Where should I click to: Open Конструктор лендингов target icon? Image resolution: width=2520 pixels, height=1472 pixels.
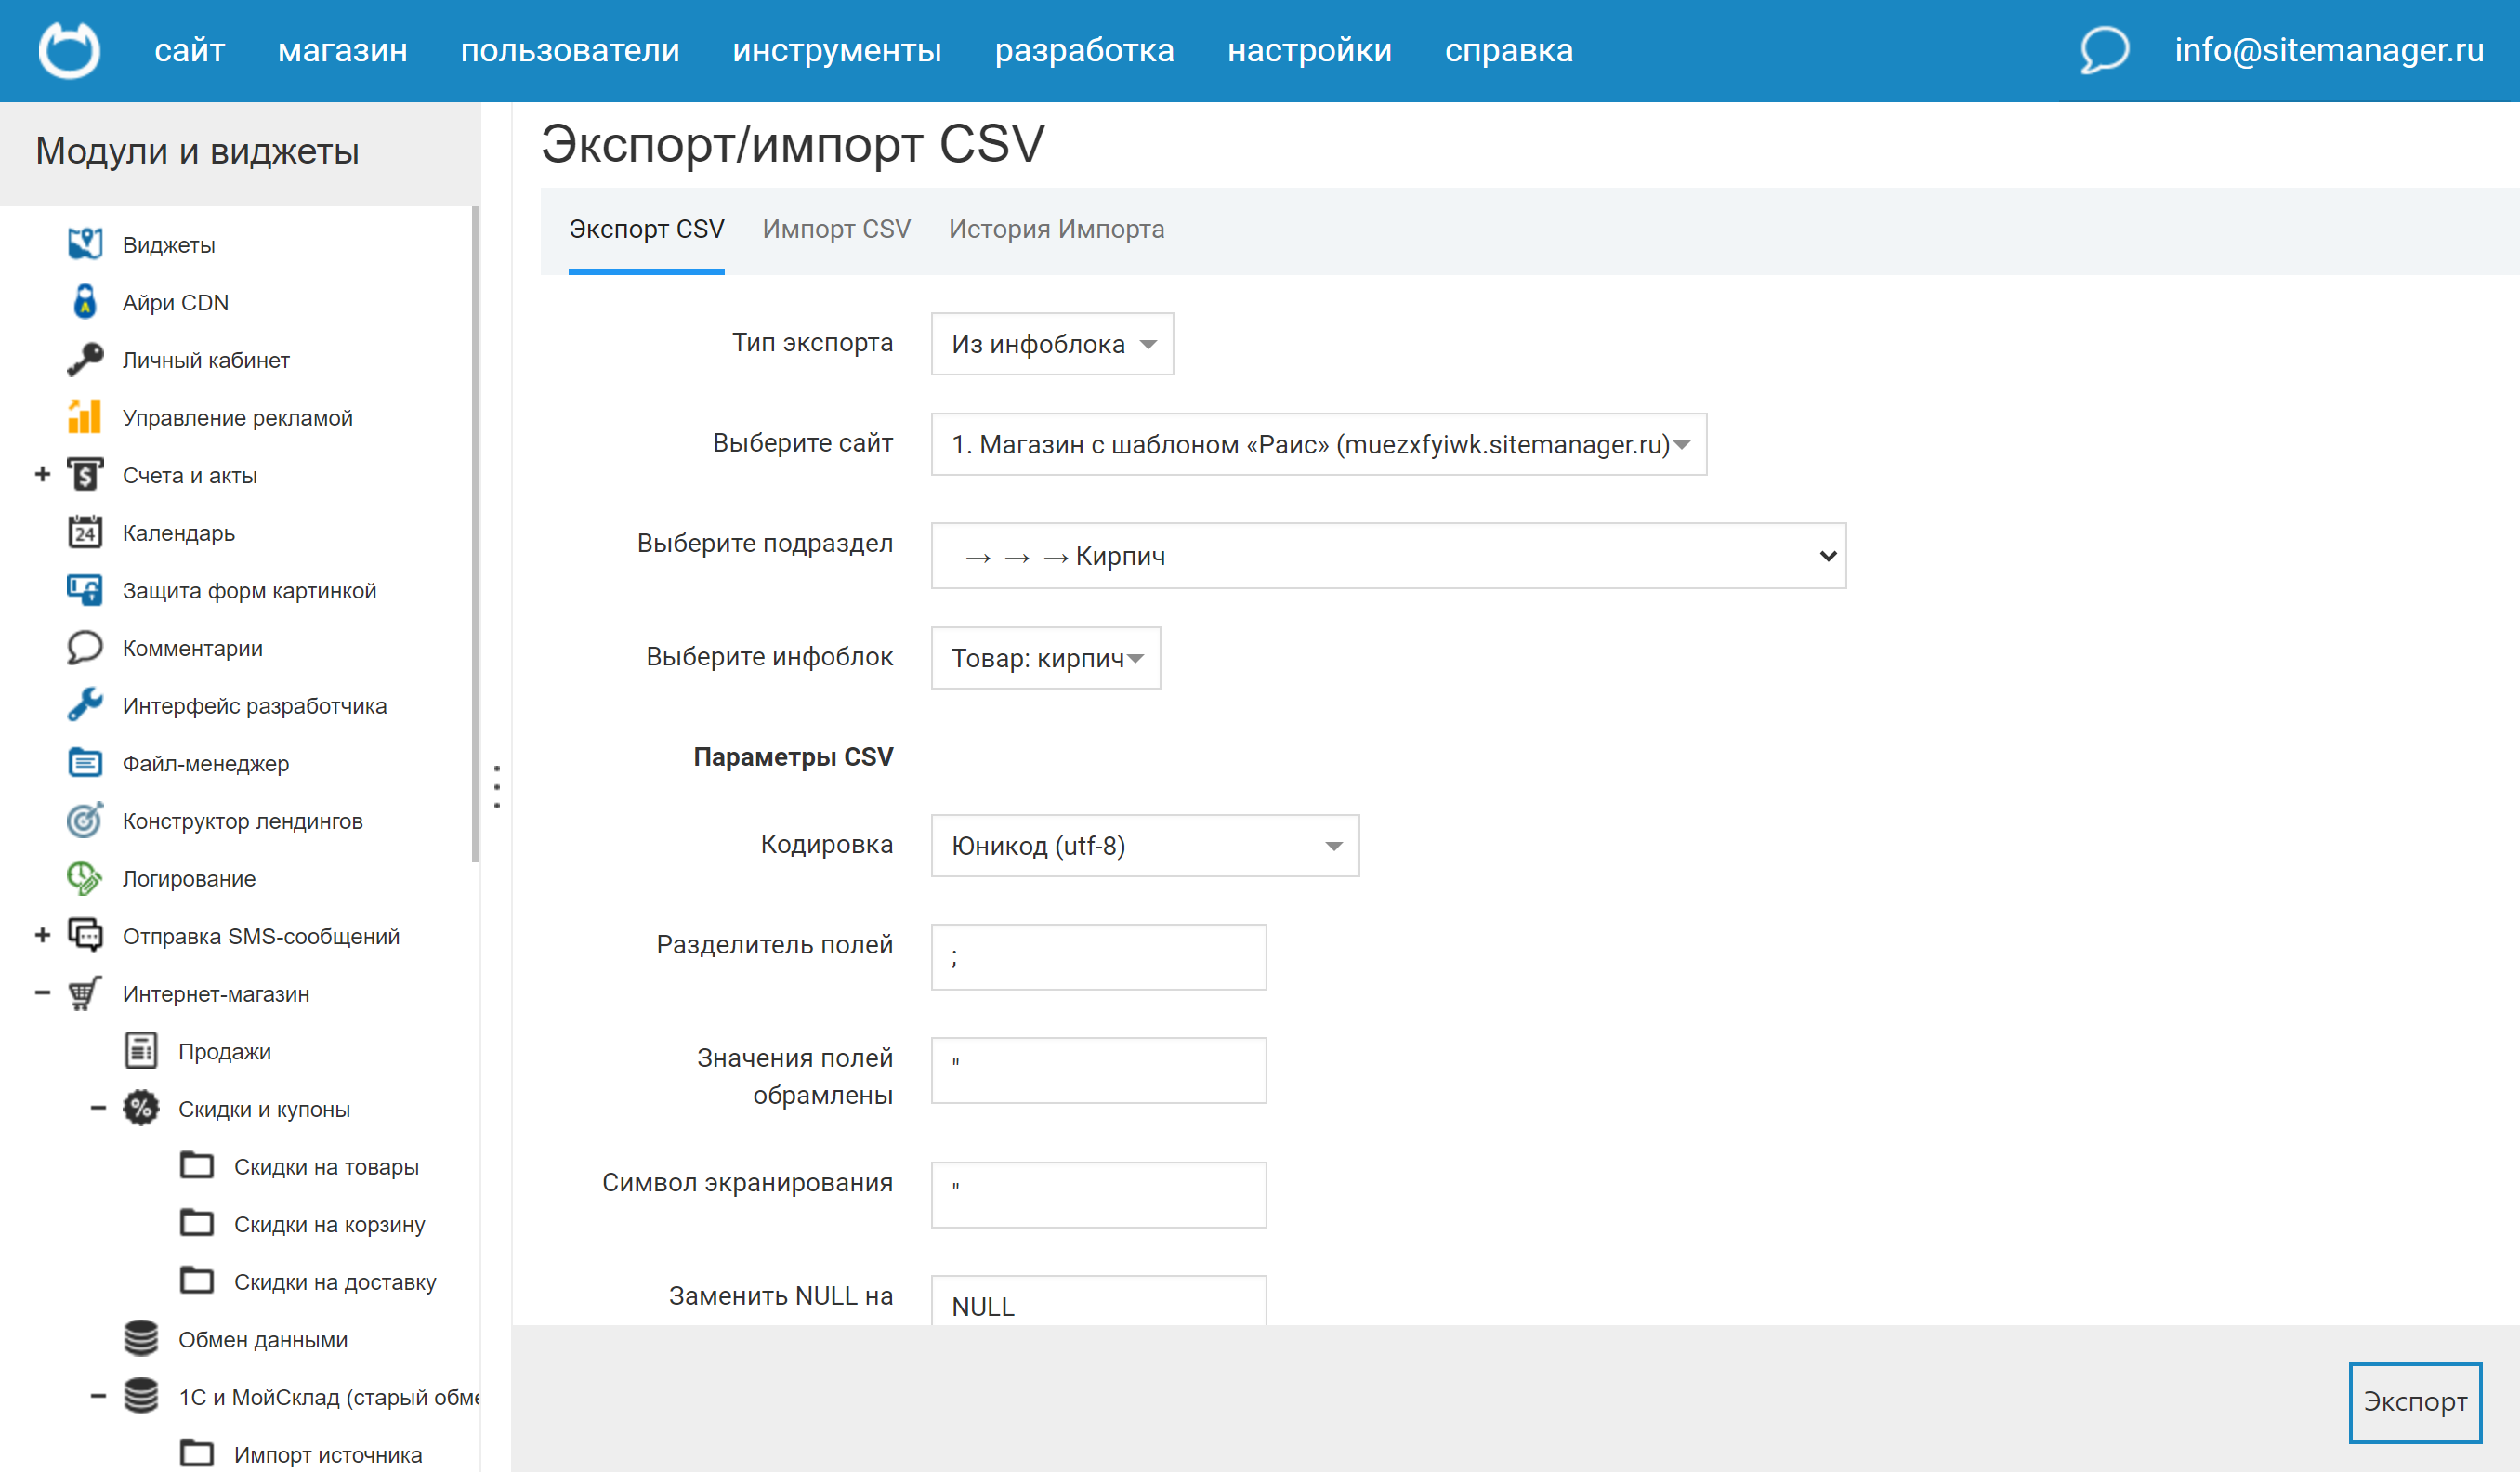pos(85,820)
